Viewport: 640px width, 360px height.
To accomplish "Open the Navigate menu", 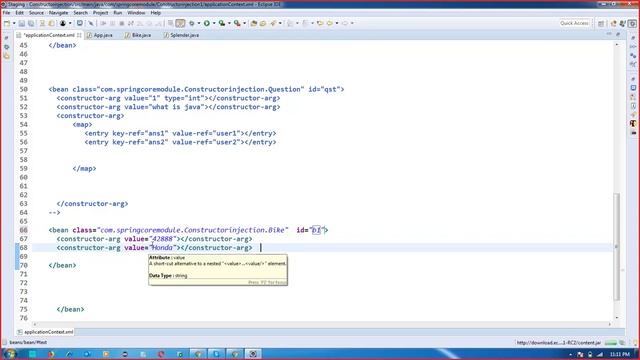I will coord(58,13).
